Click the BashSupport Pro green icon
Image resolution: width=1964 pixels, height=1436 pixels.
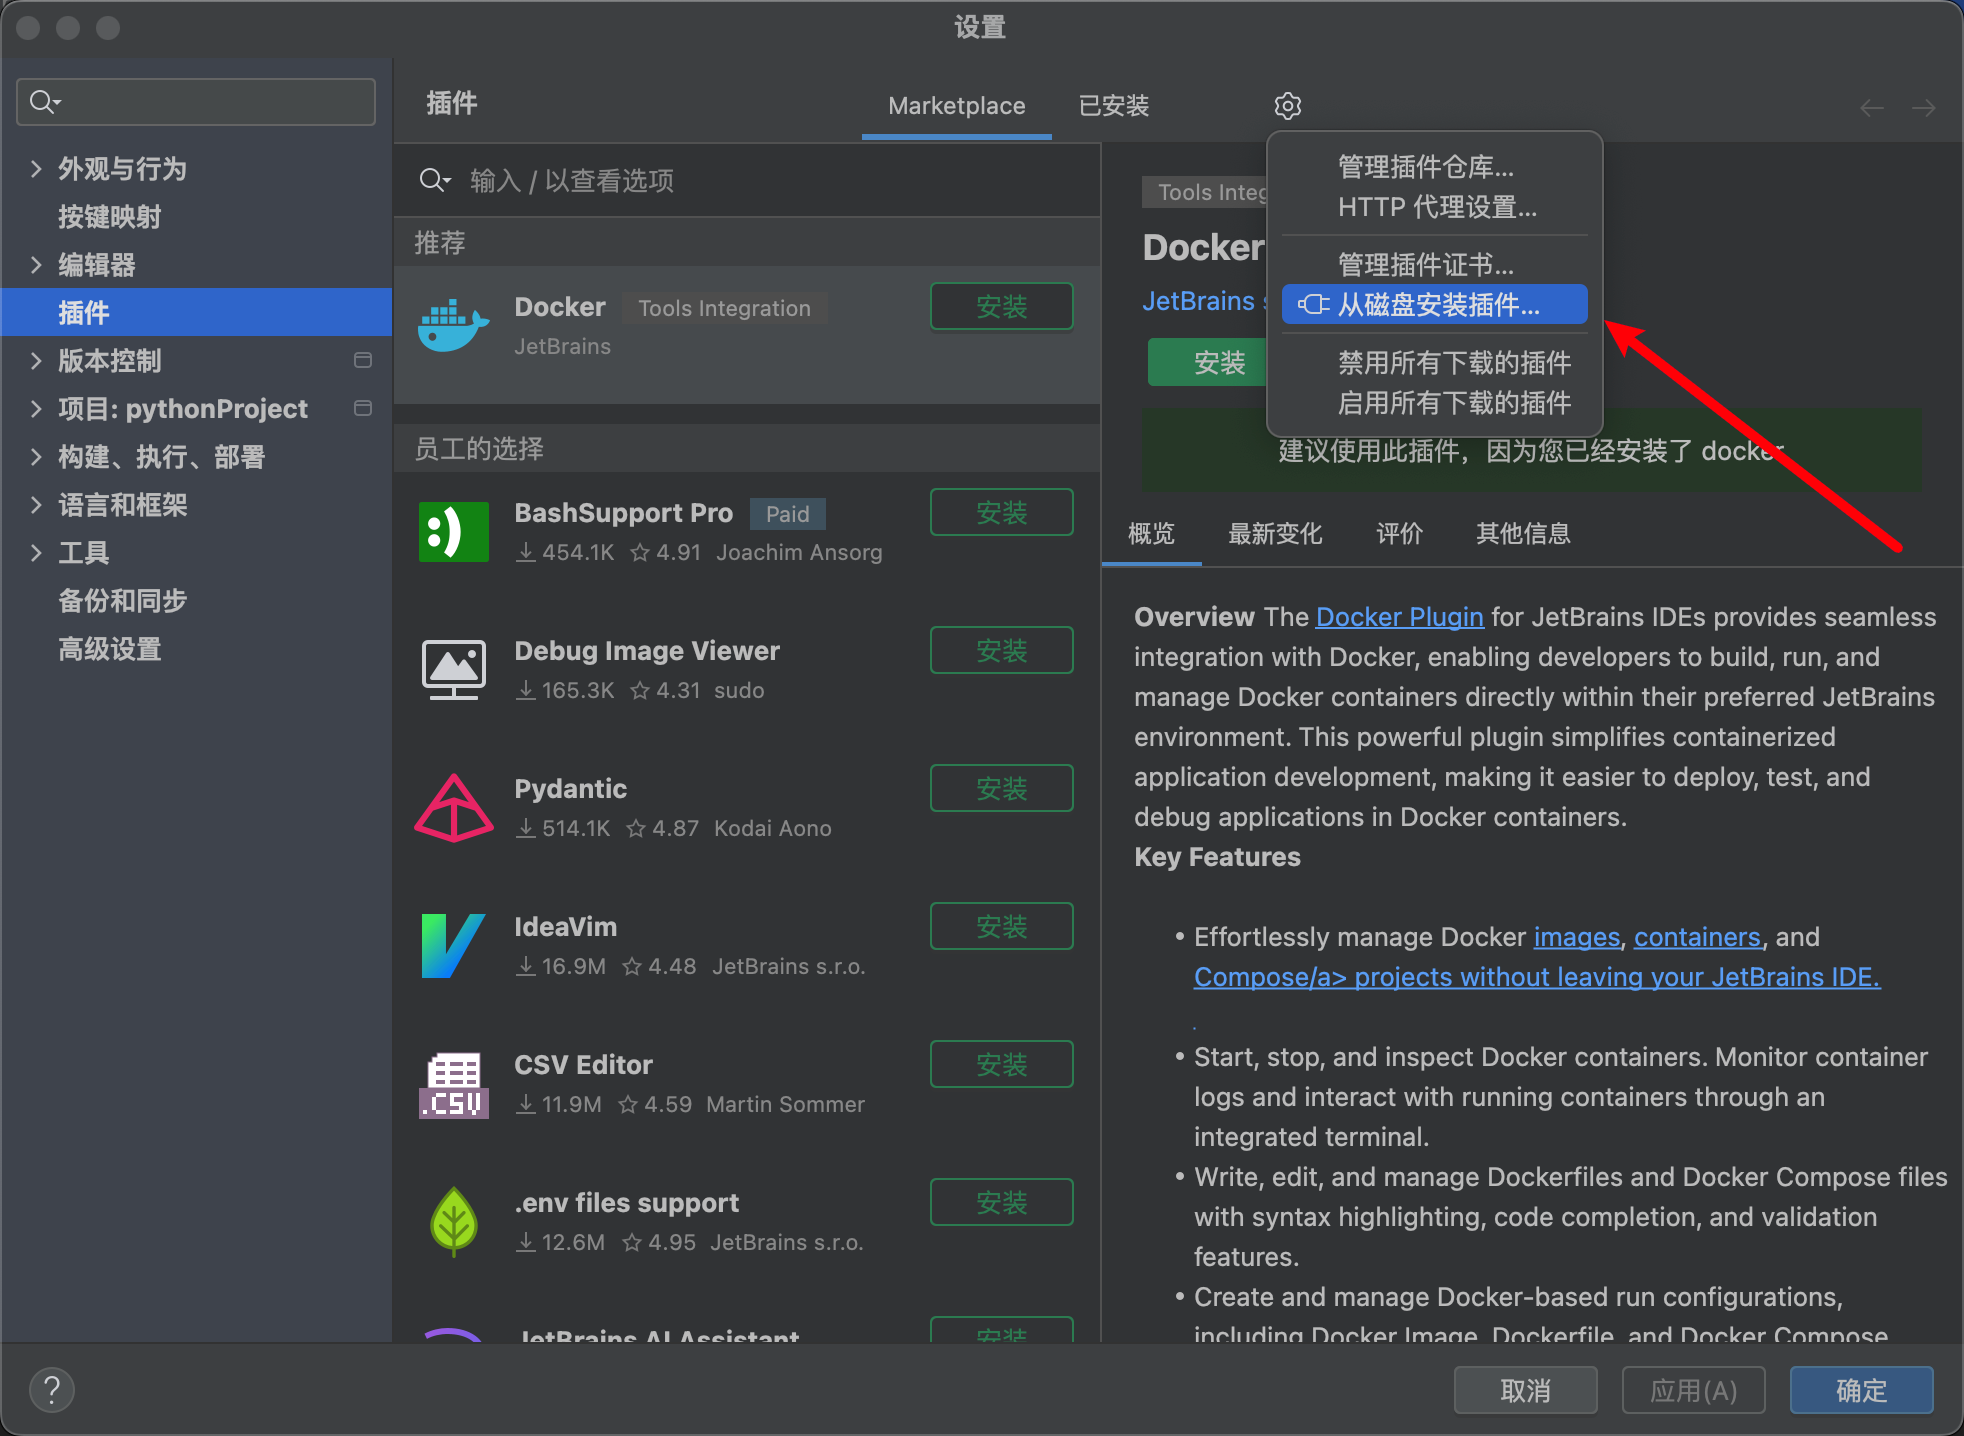453,531
